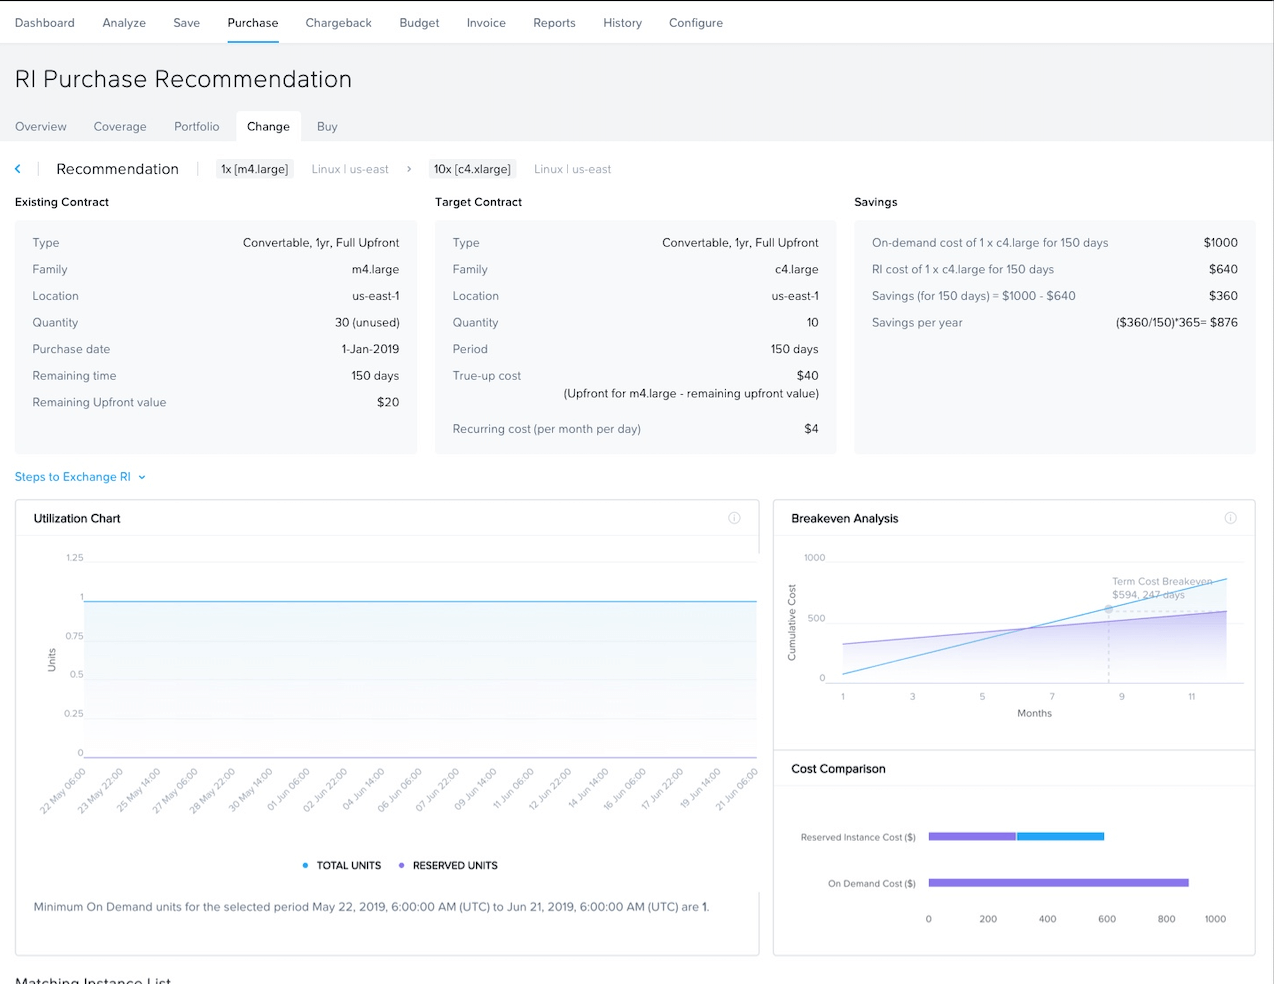The image size is (1274, 984).
Task: Navigate to the Configure section
Action: point(695,23)
